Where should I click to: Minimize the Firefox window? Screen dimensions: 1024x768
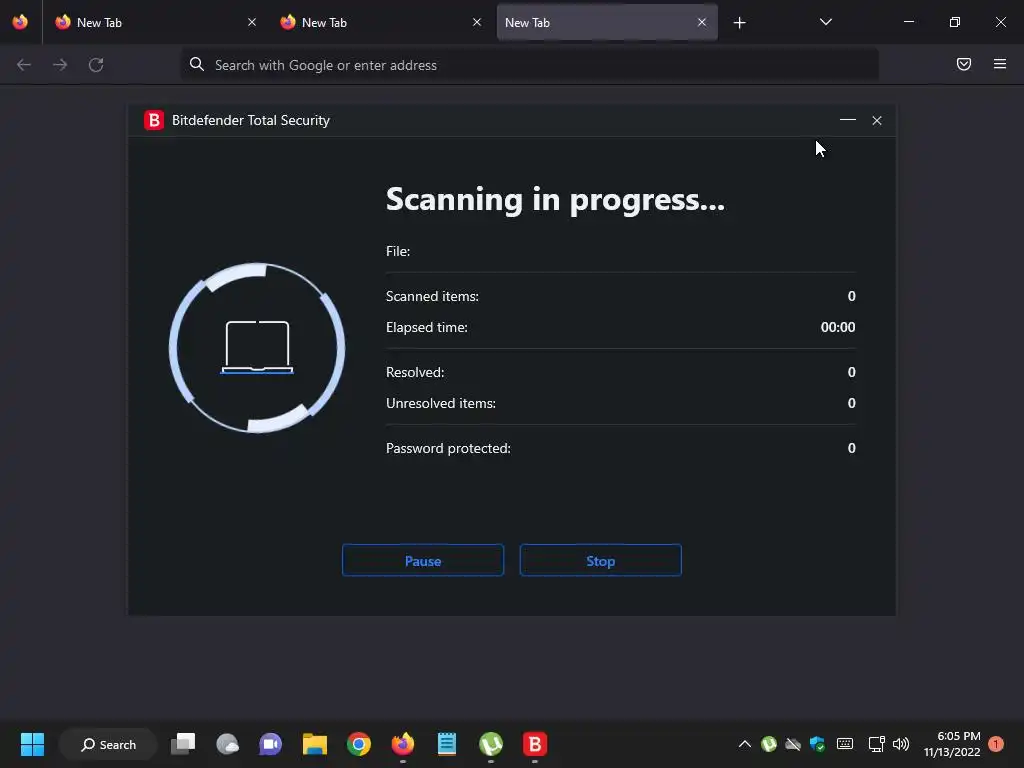point(908,22)
